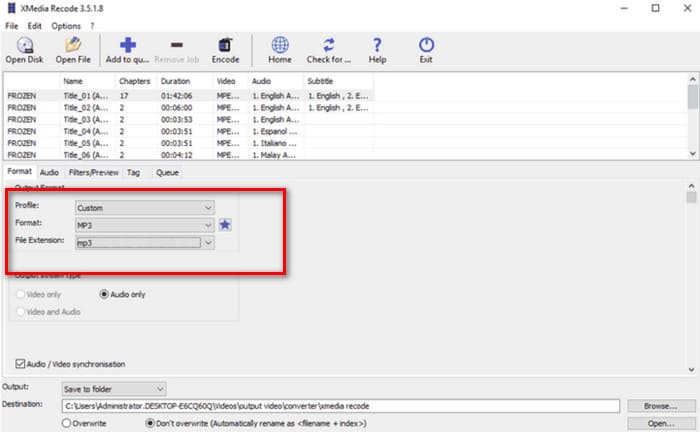This screenshot has width=700, height=432.
Task: Select the Title_01 row in list
Action: 190,96
